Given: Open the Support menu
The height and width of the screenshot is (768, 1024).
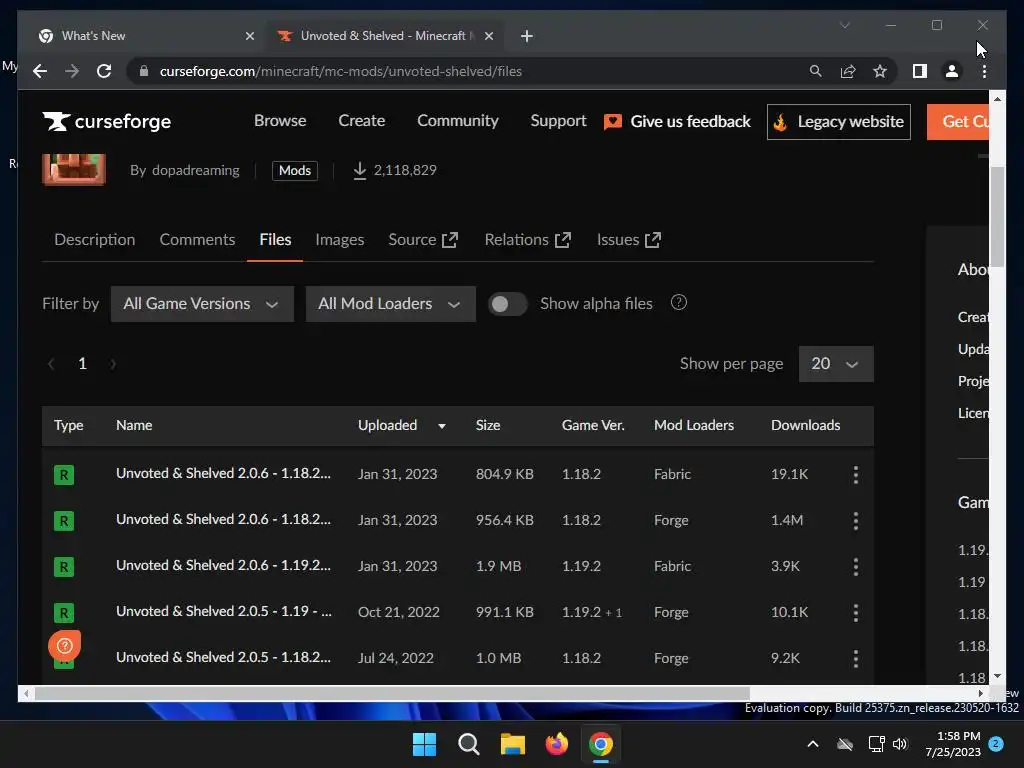Looking at the screenshot, I should pos(558,121).
